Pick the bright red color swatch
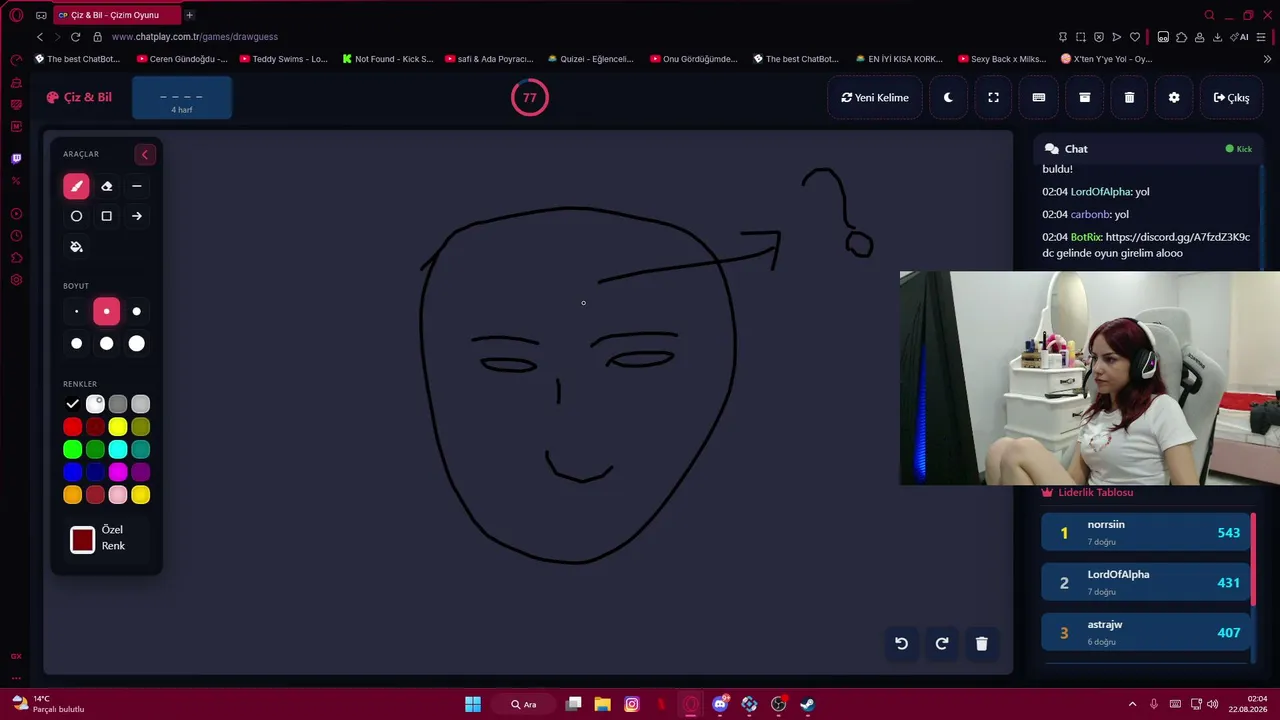The width and height of the screenshot is (1280, 720). 72,427
